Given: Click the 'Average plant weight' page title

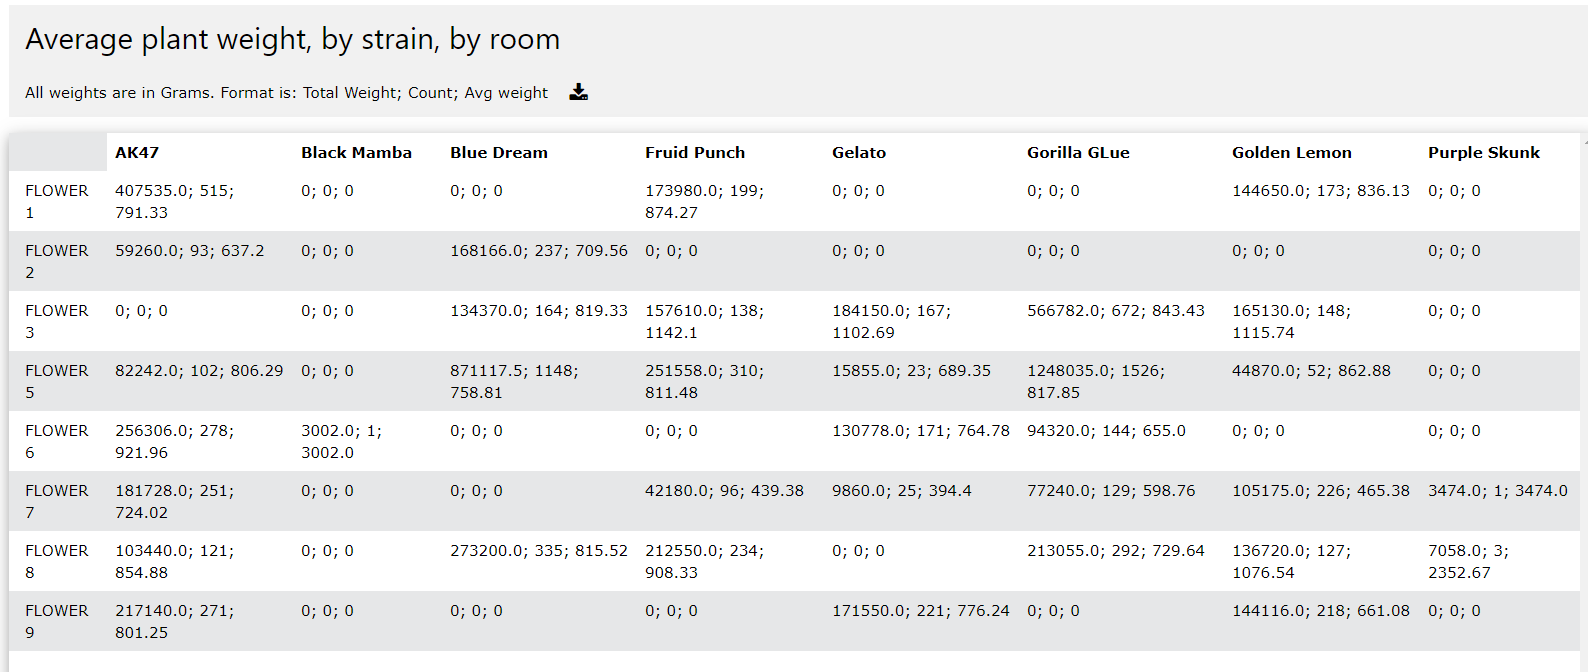Looking at the screenshot, I should click(292, 39).
